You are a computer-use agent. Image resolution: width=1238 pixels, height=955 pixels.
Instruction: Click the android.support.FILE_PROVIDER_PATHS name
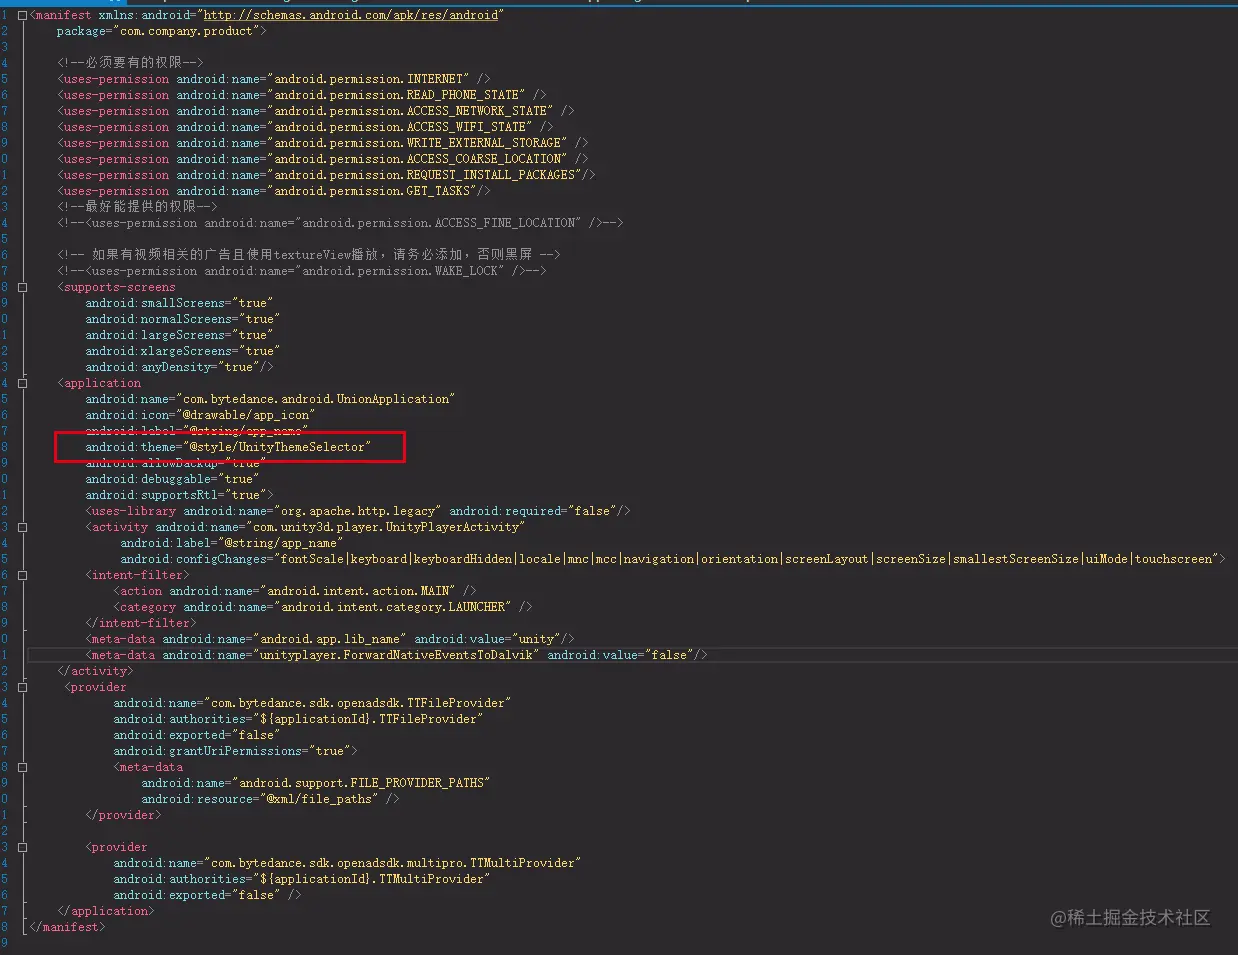click(361, 783)
